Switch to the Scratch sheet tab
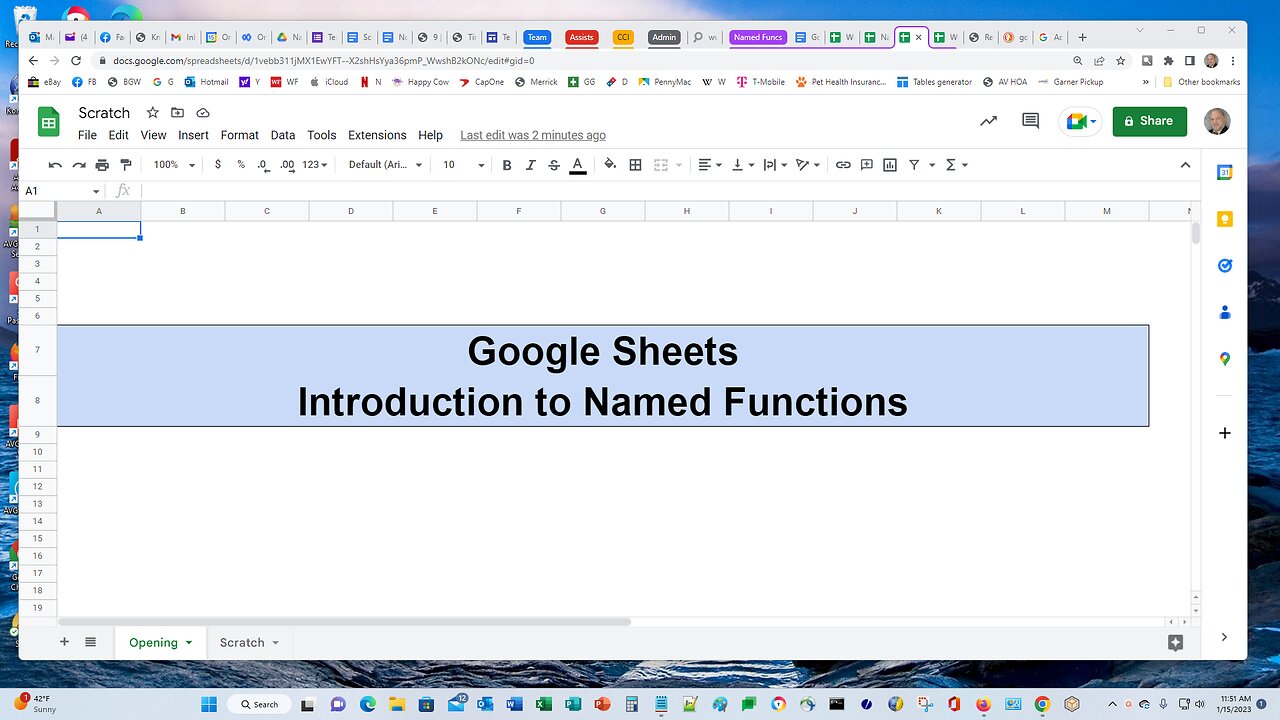Viewport: 1280px width, 720px height. (241, 642)
